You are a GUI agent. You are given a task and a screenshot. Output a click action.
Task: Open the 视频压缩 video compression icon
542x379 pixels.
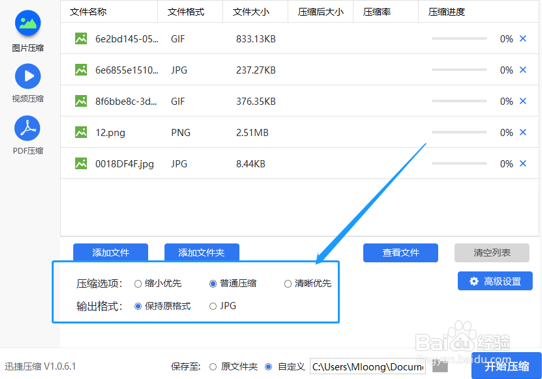28,76
